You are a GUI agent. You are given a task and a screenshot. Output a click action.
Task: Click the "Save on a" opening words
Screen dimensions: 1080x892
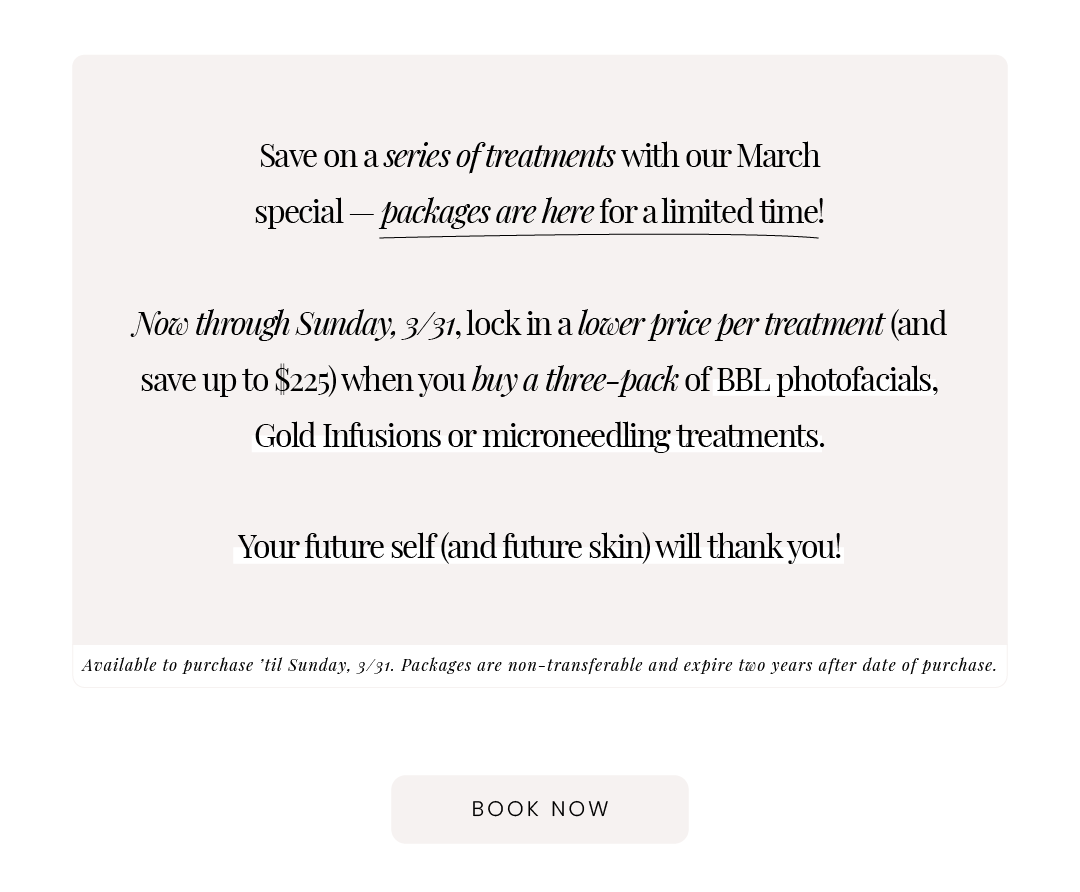tap(318, 156)
